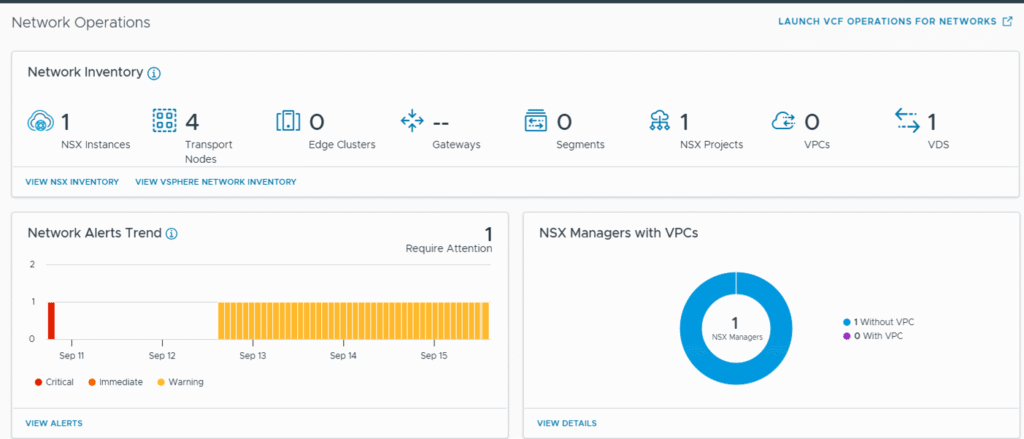Open the Network Alerts Trend info icon
The height and width of the screenshot is (439, 1024).
[x=171, y=234]
